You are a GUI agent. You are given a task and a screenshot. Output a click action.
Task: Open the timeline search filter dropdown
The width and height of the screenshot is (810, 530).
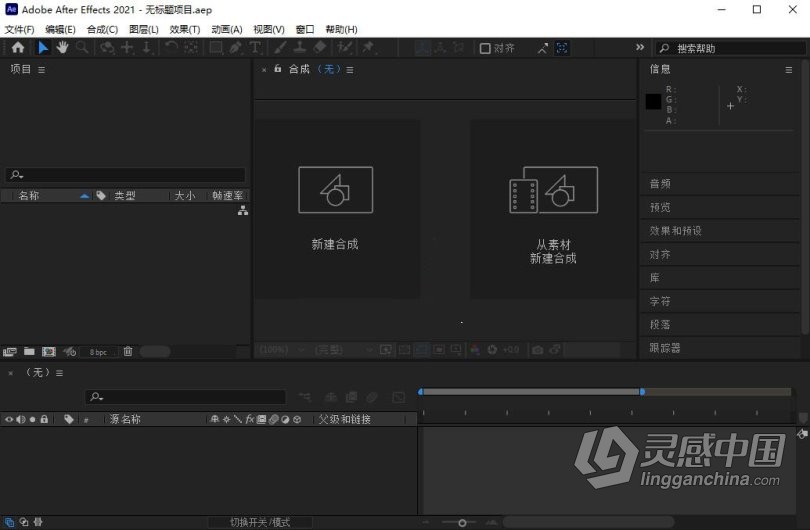(x=97, y=397)
